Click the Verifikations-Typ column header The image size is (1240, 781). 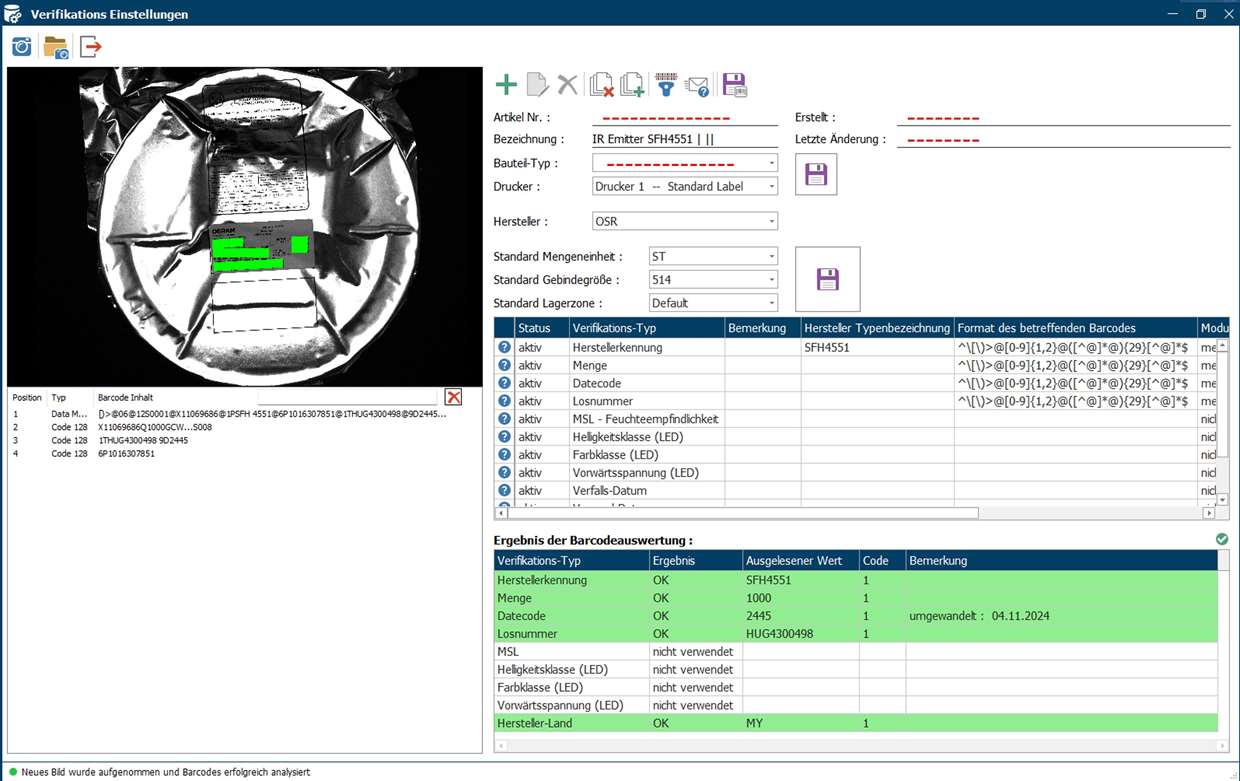tap(646, 328)
